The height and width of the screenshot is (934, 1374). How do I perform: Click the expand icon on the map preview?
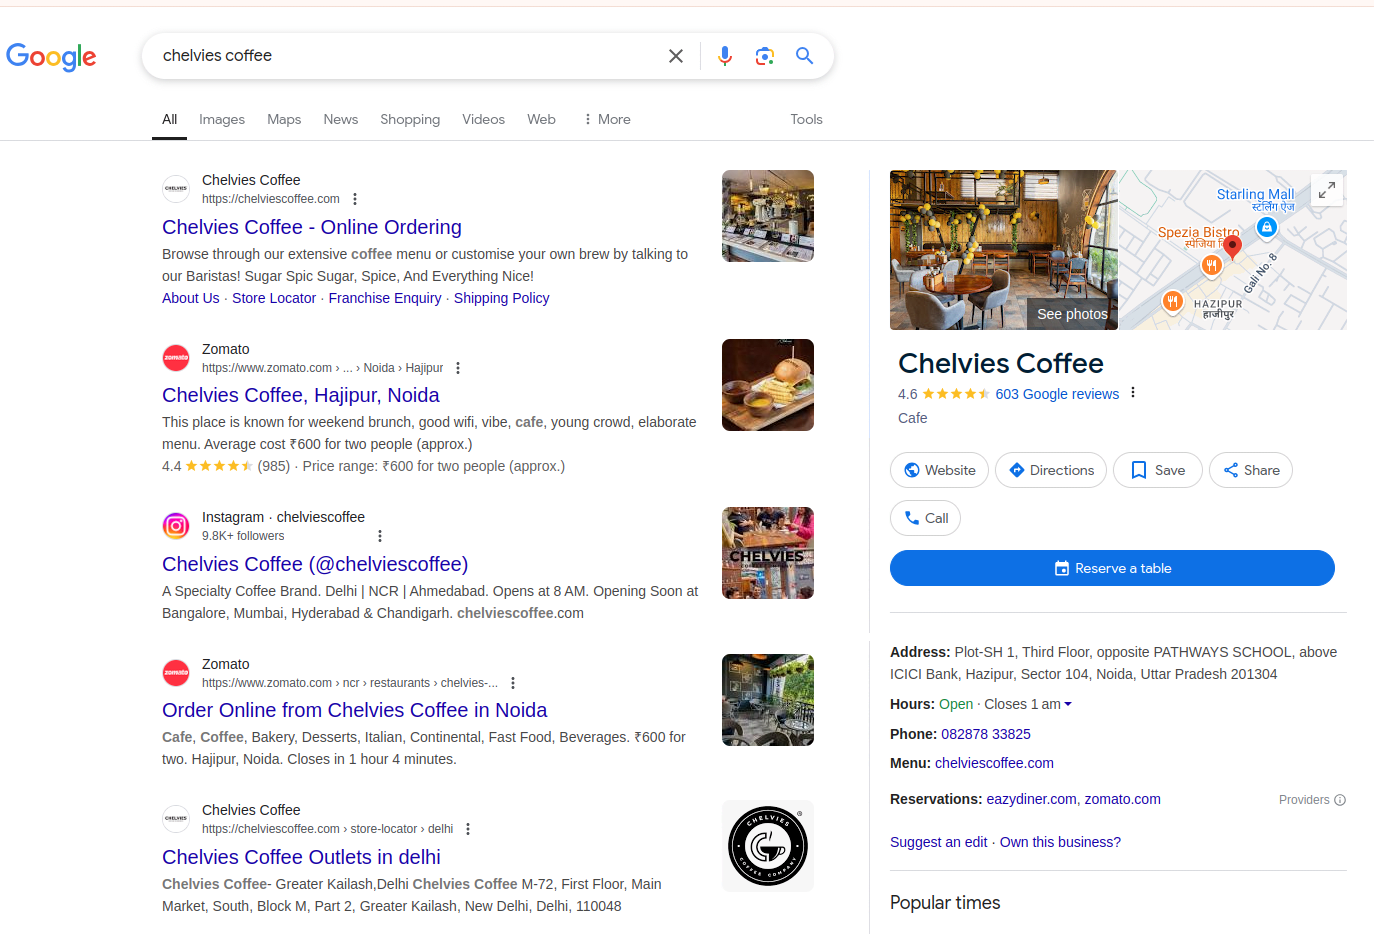click(x=1327, y=189)
